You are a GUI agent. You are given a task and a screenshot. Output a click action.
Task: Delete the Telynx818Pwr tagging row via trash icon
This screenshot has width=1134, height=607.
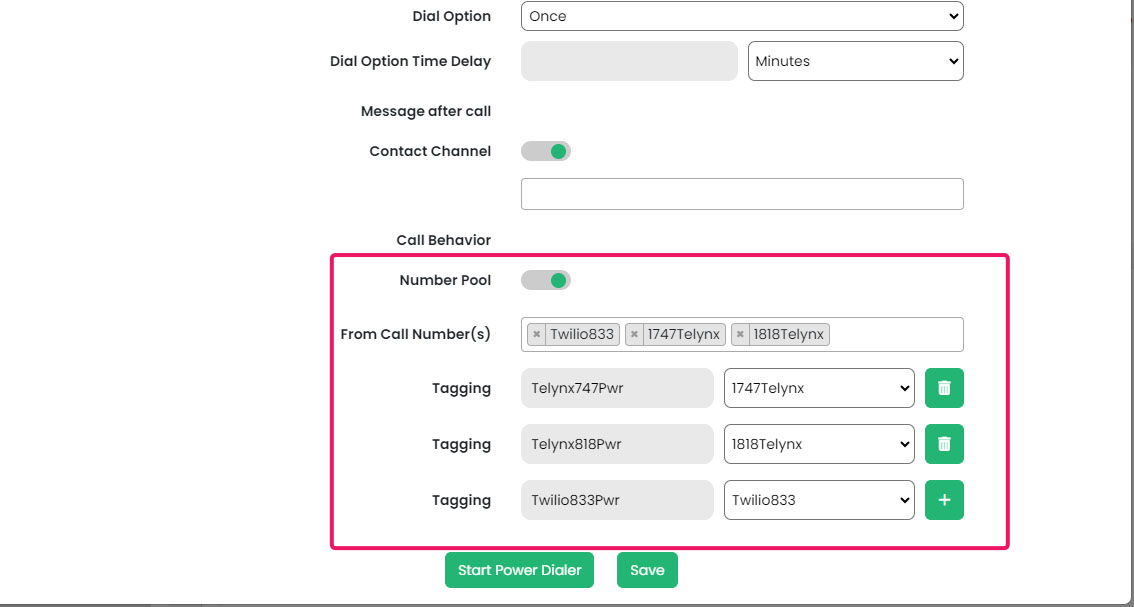click(944, 444)
